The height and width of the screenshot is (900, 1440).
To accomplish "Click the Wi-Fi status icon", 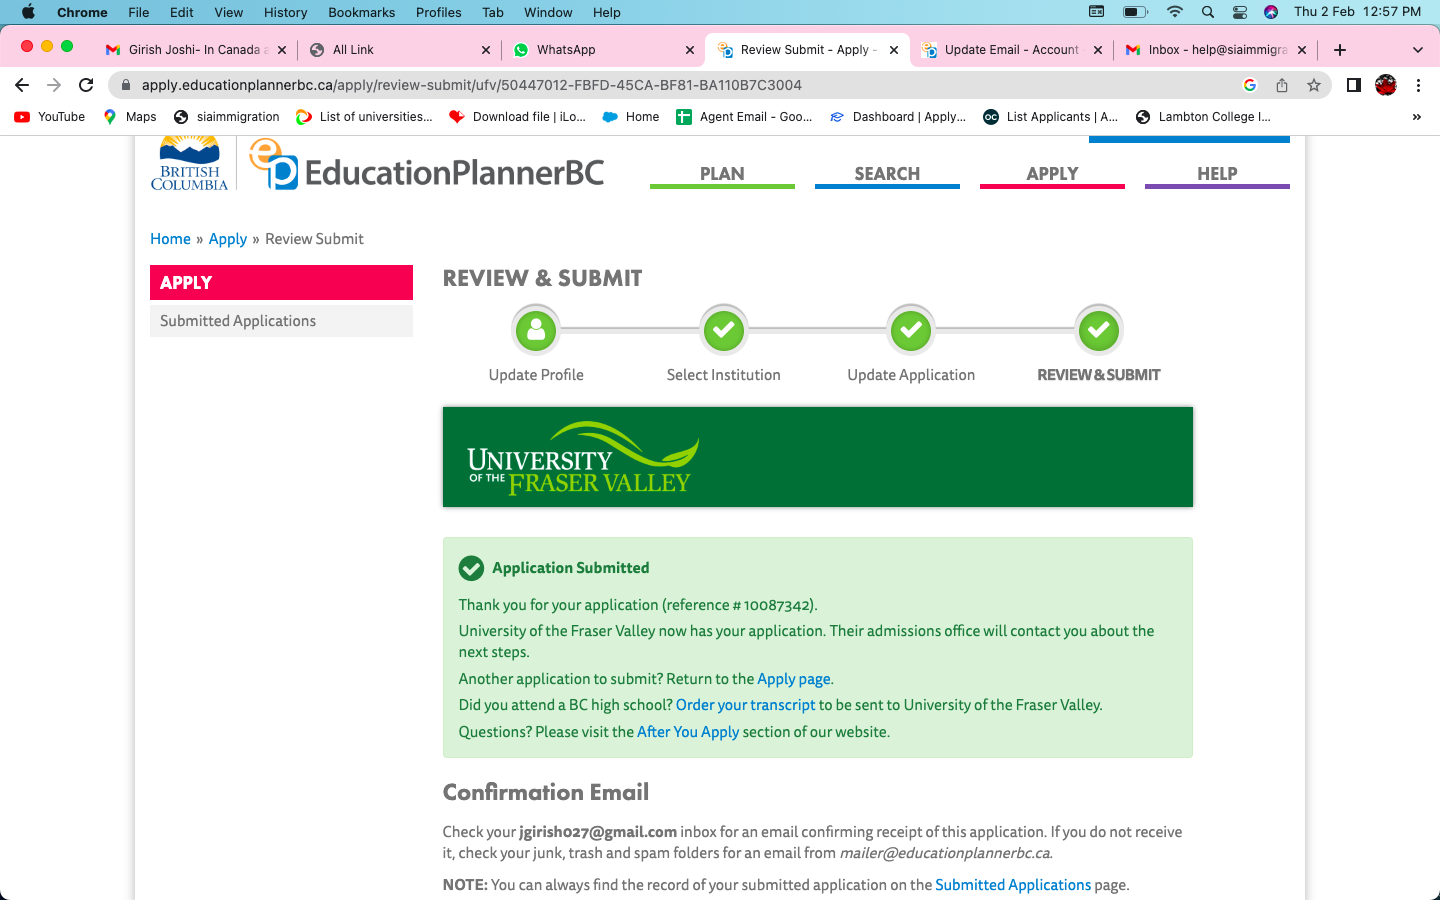I will [1175, 12].
